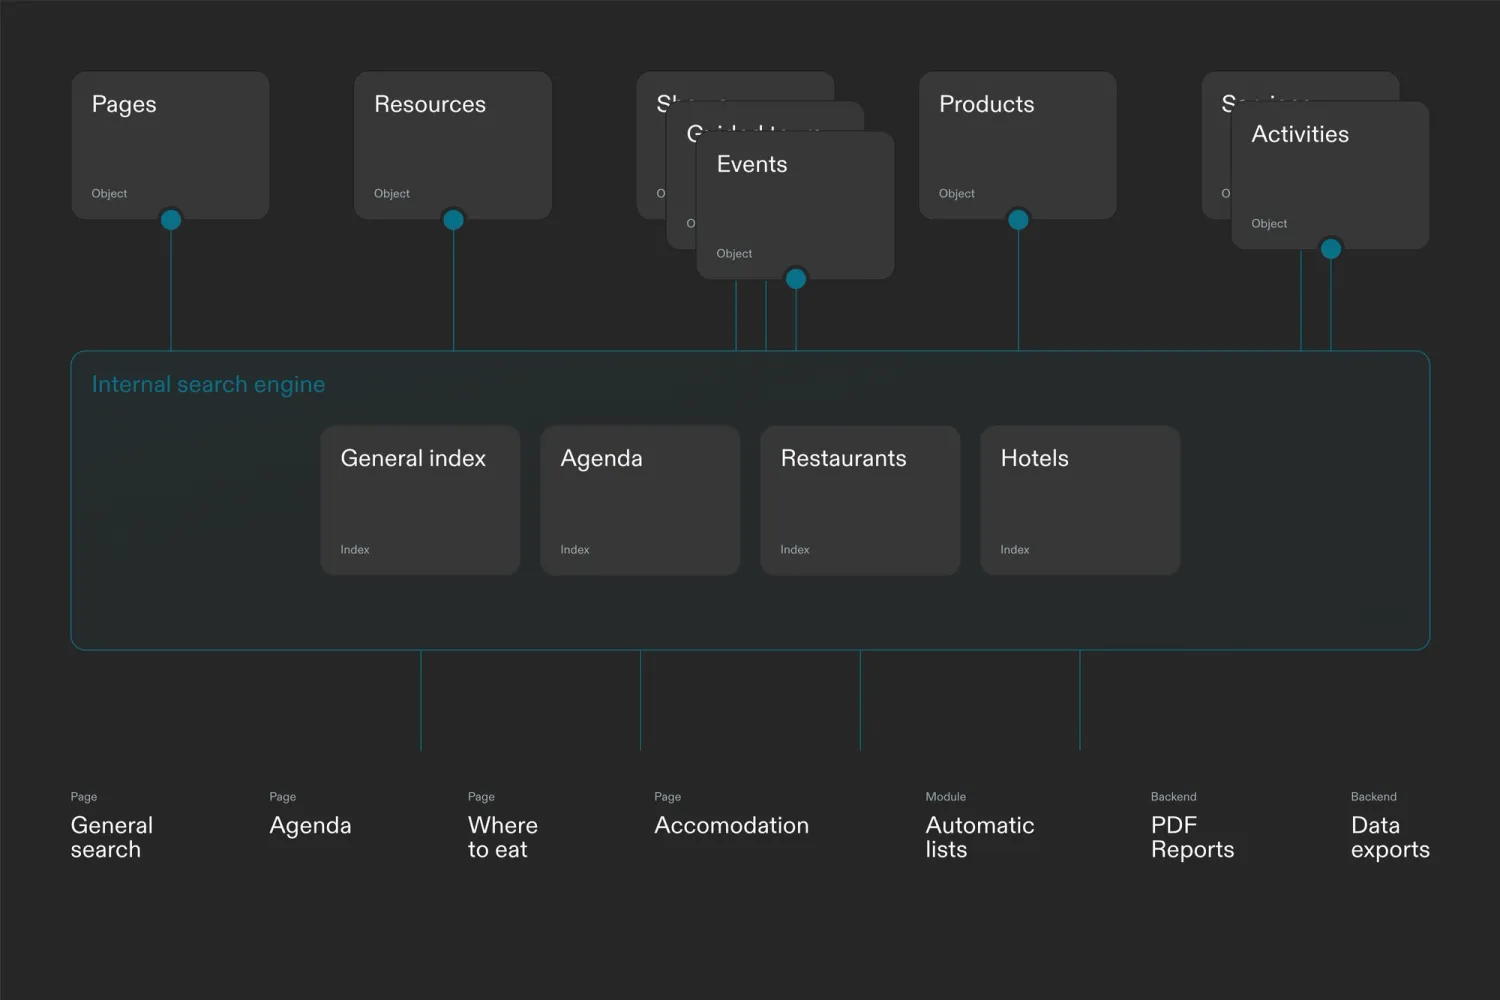Select the Pages object card
Screen dimensions: 1500x1000
[x=170, y=145]
